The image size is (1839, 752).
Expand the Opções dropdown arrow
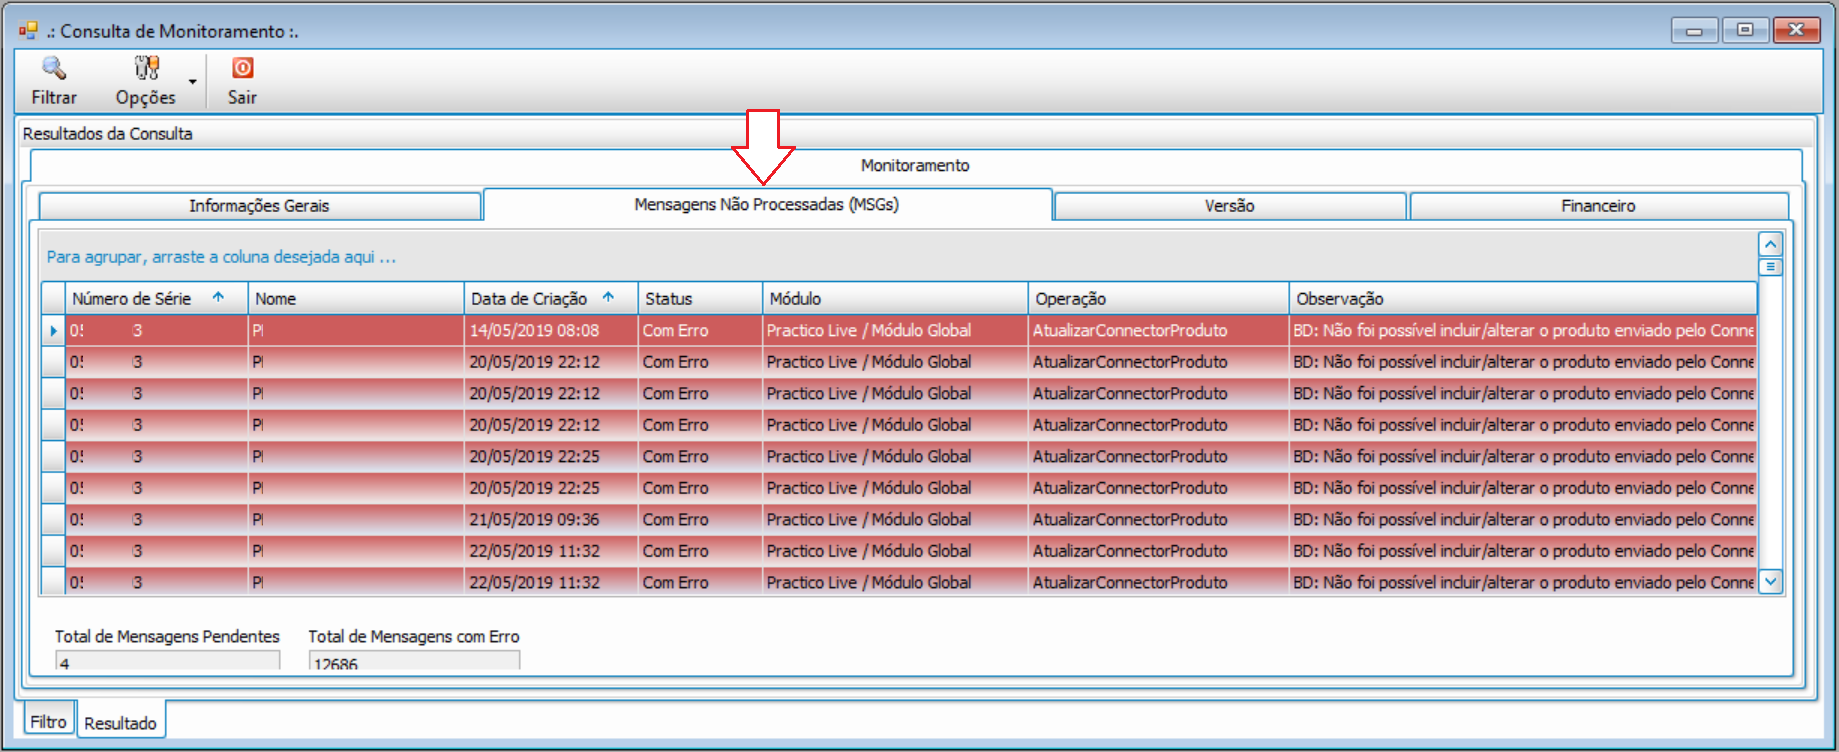click(193, 82)
